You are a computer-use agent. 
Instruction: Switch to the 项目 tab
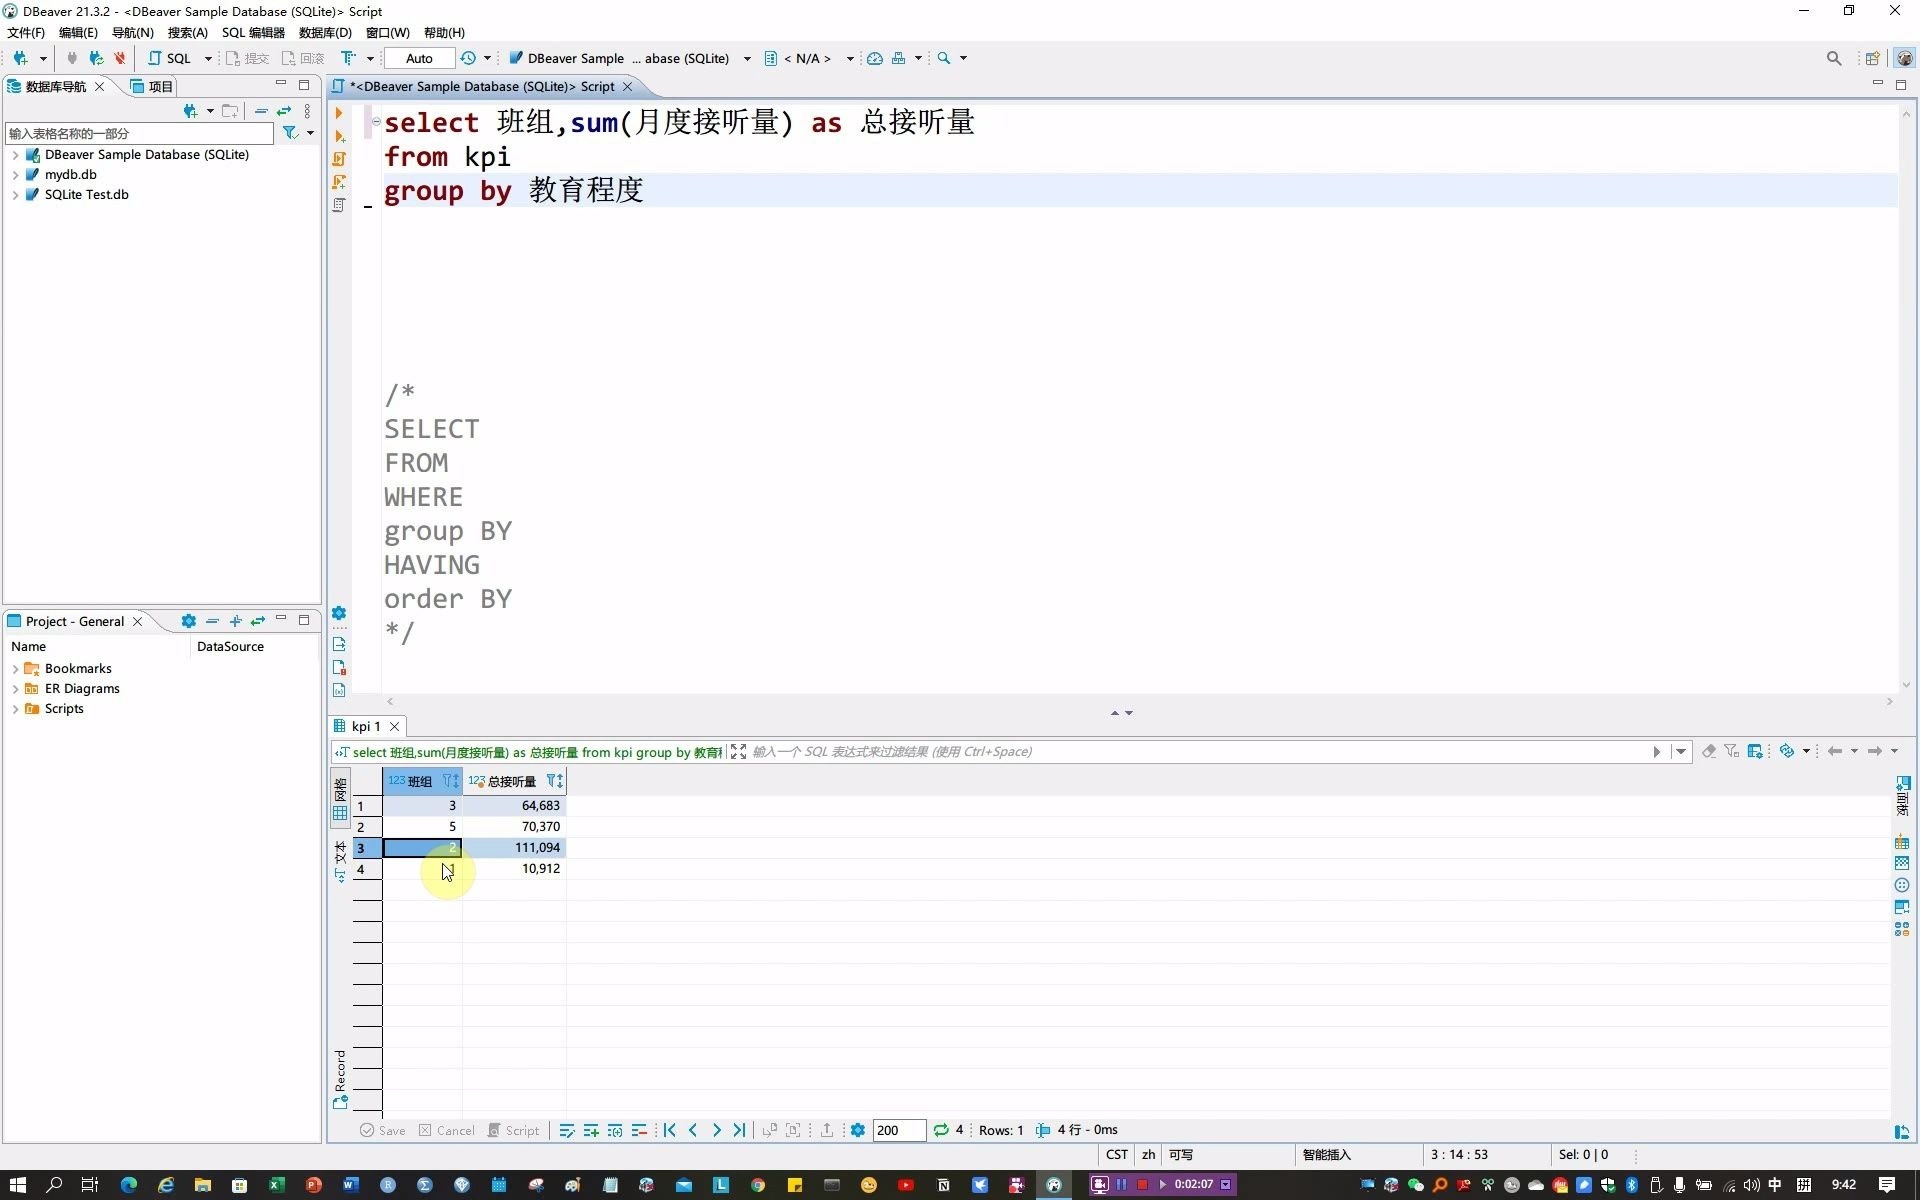(158, 86)
